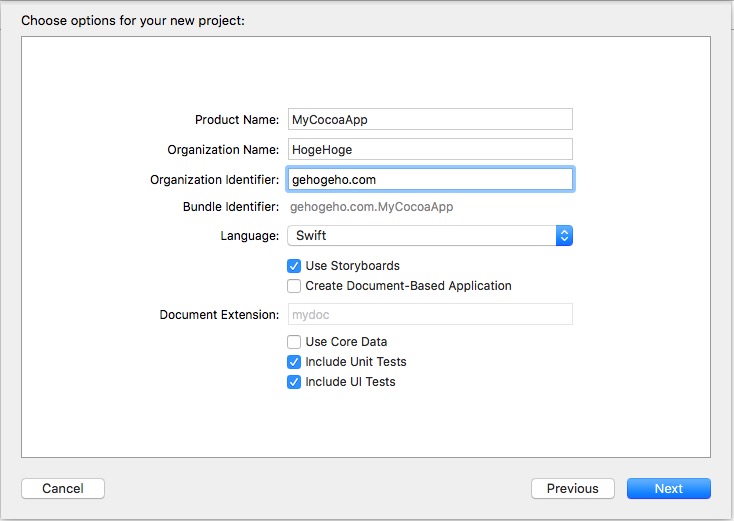Enable Create Document-Based Application checkbox

(x=294, y=286)
